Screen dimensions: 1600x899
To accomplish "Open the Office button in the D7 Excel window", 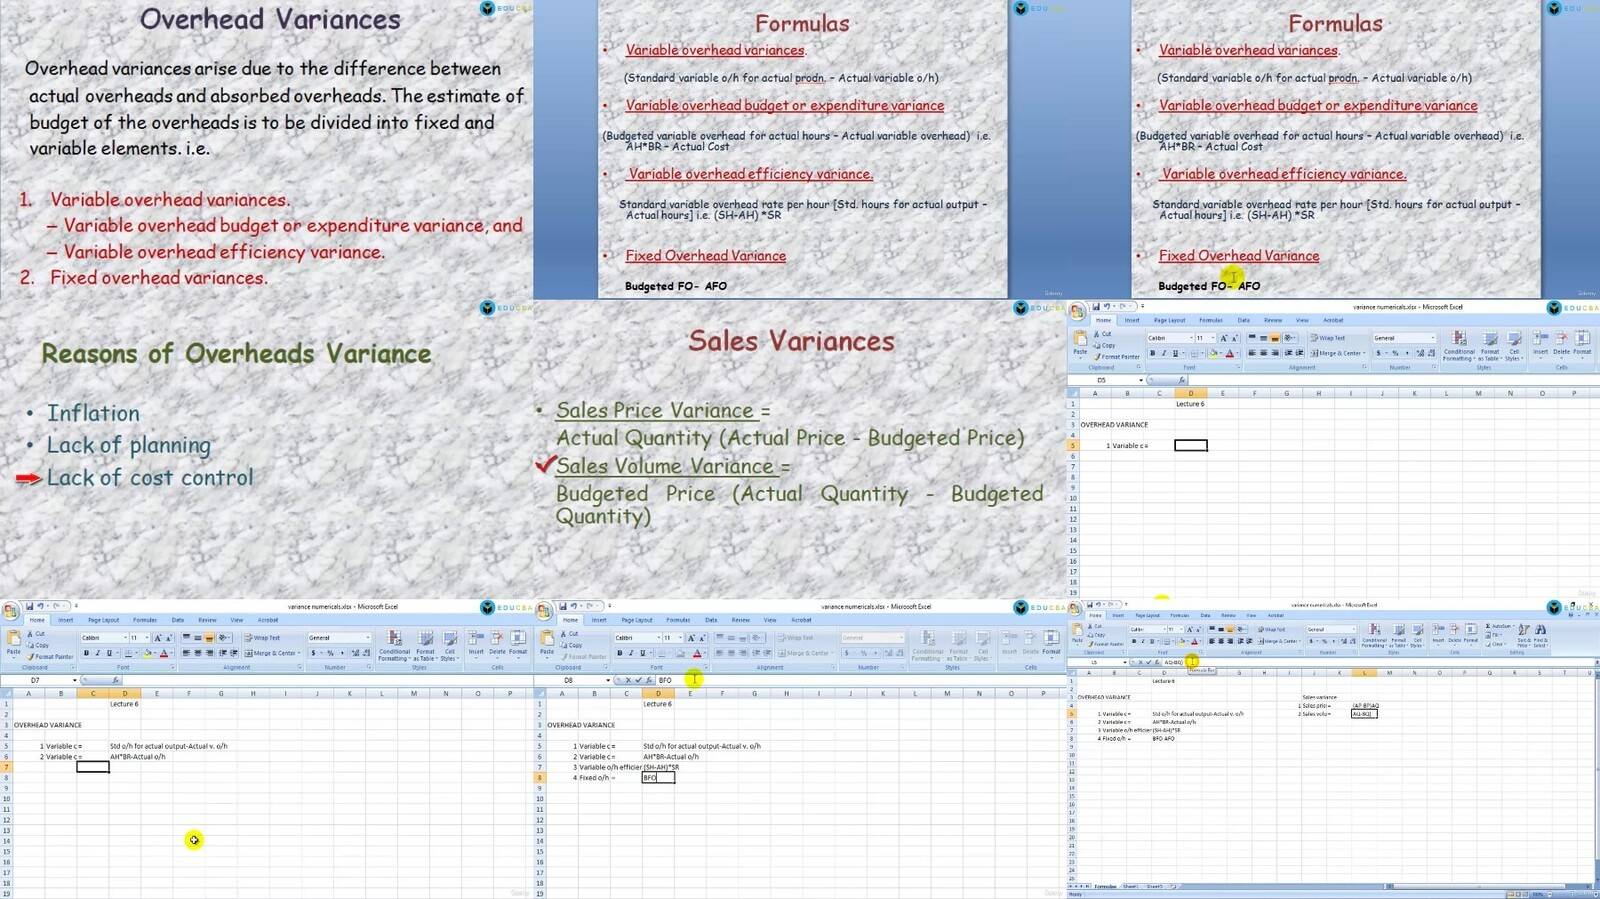I will (11, 609).
